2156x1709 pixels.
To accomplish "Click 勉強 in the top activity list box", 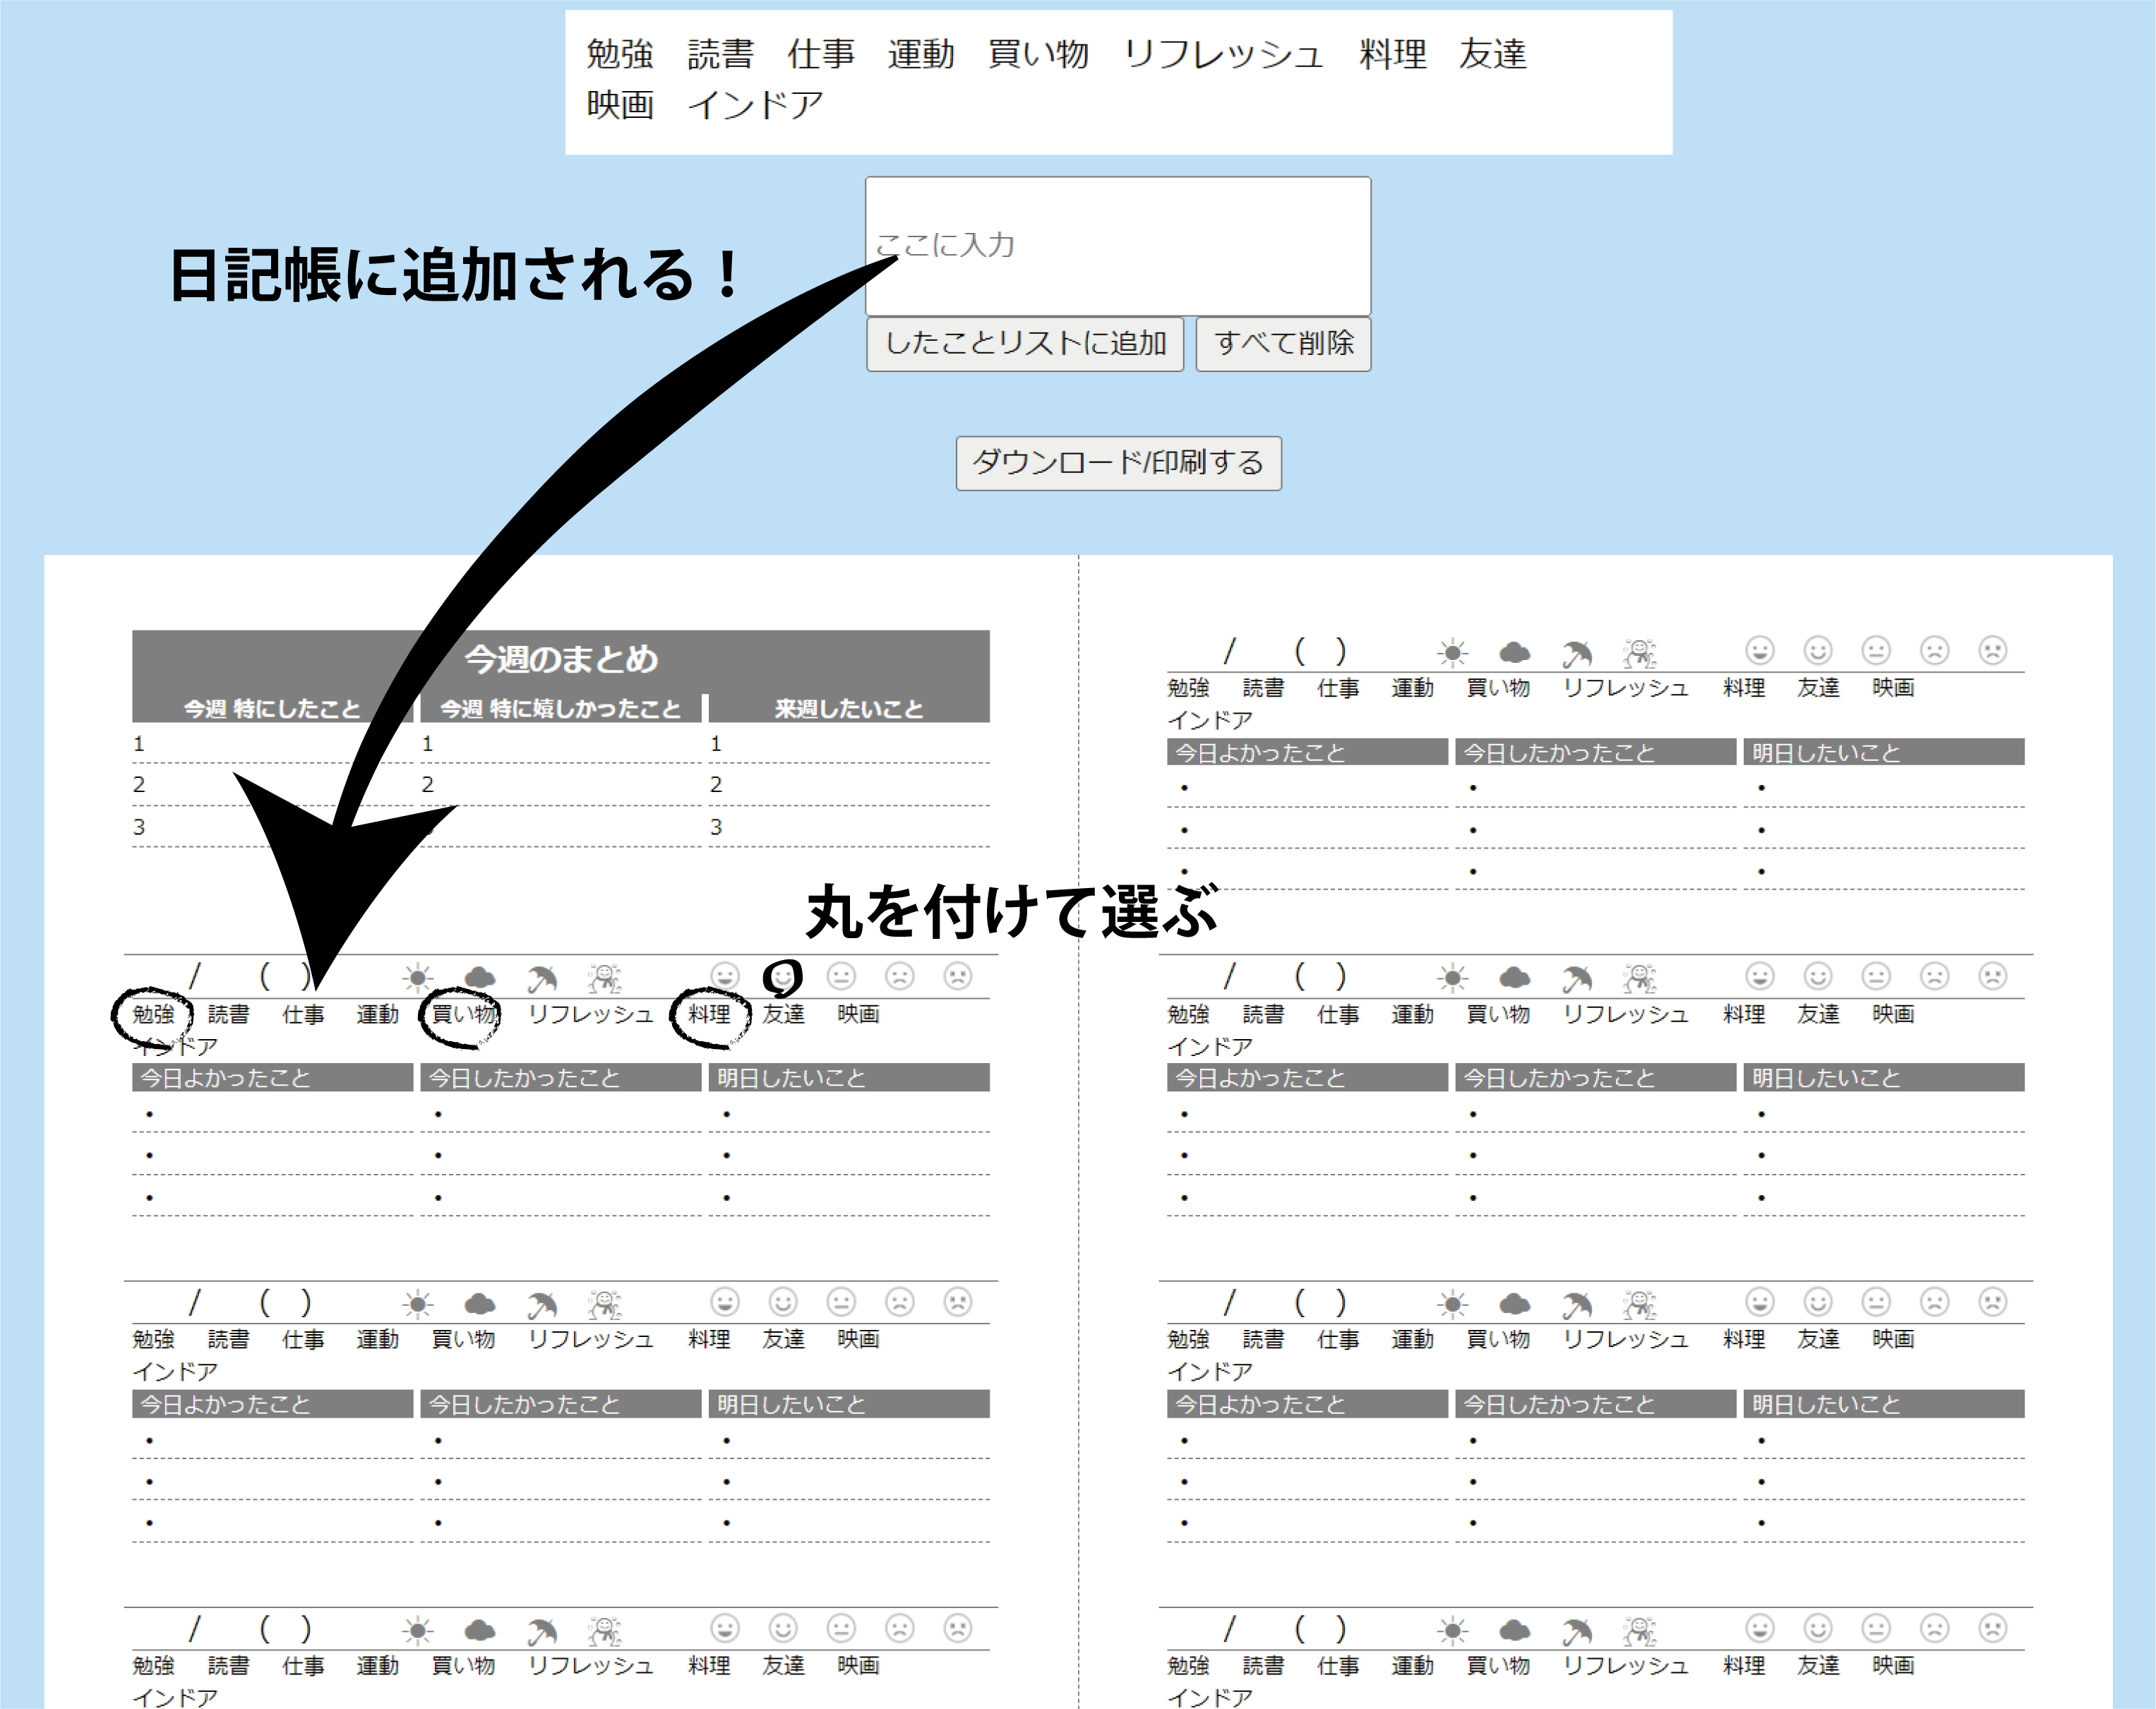I will pyautogui.click(x=619, y=54).
